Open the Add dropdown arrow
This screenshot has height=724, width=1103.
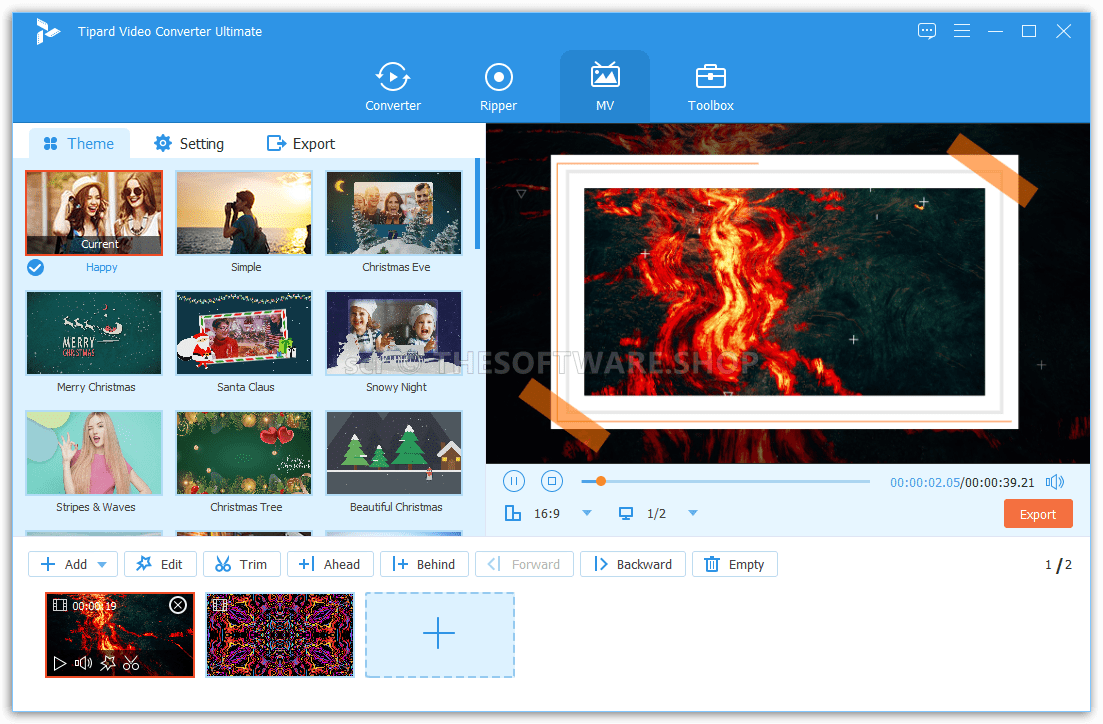pos(103,565)
